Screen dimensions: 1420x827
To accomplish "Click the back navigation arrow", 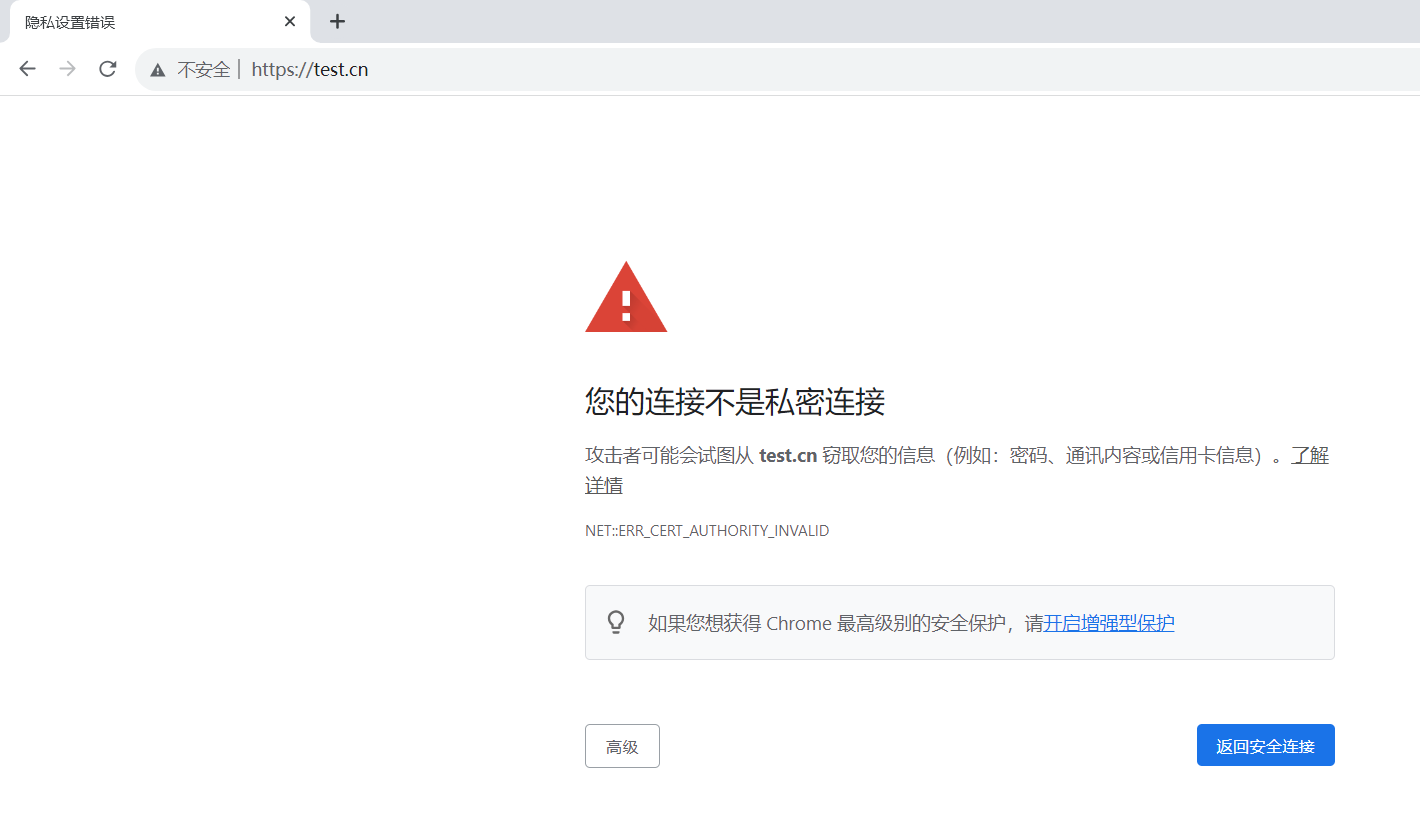I will tap(28, 69).
